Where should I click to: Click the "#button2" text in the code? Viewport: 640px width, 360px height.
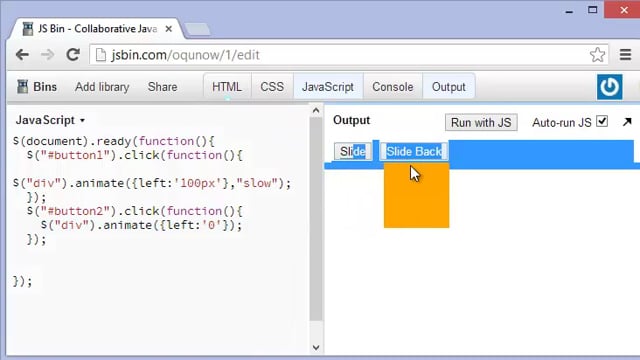click(75, 211)
